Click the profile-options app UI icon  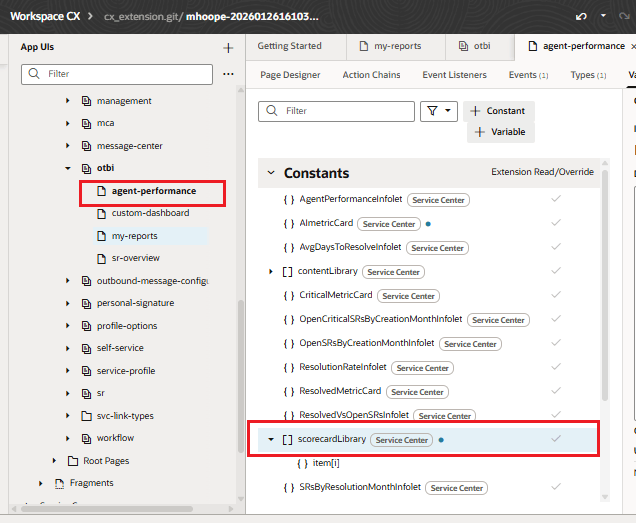pos(86,326)
